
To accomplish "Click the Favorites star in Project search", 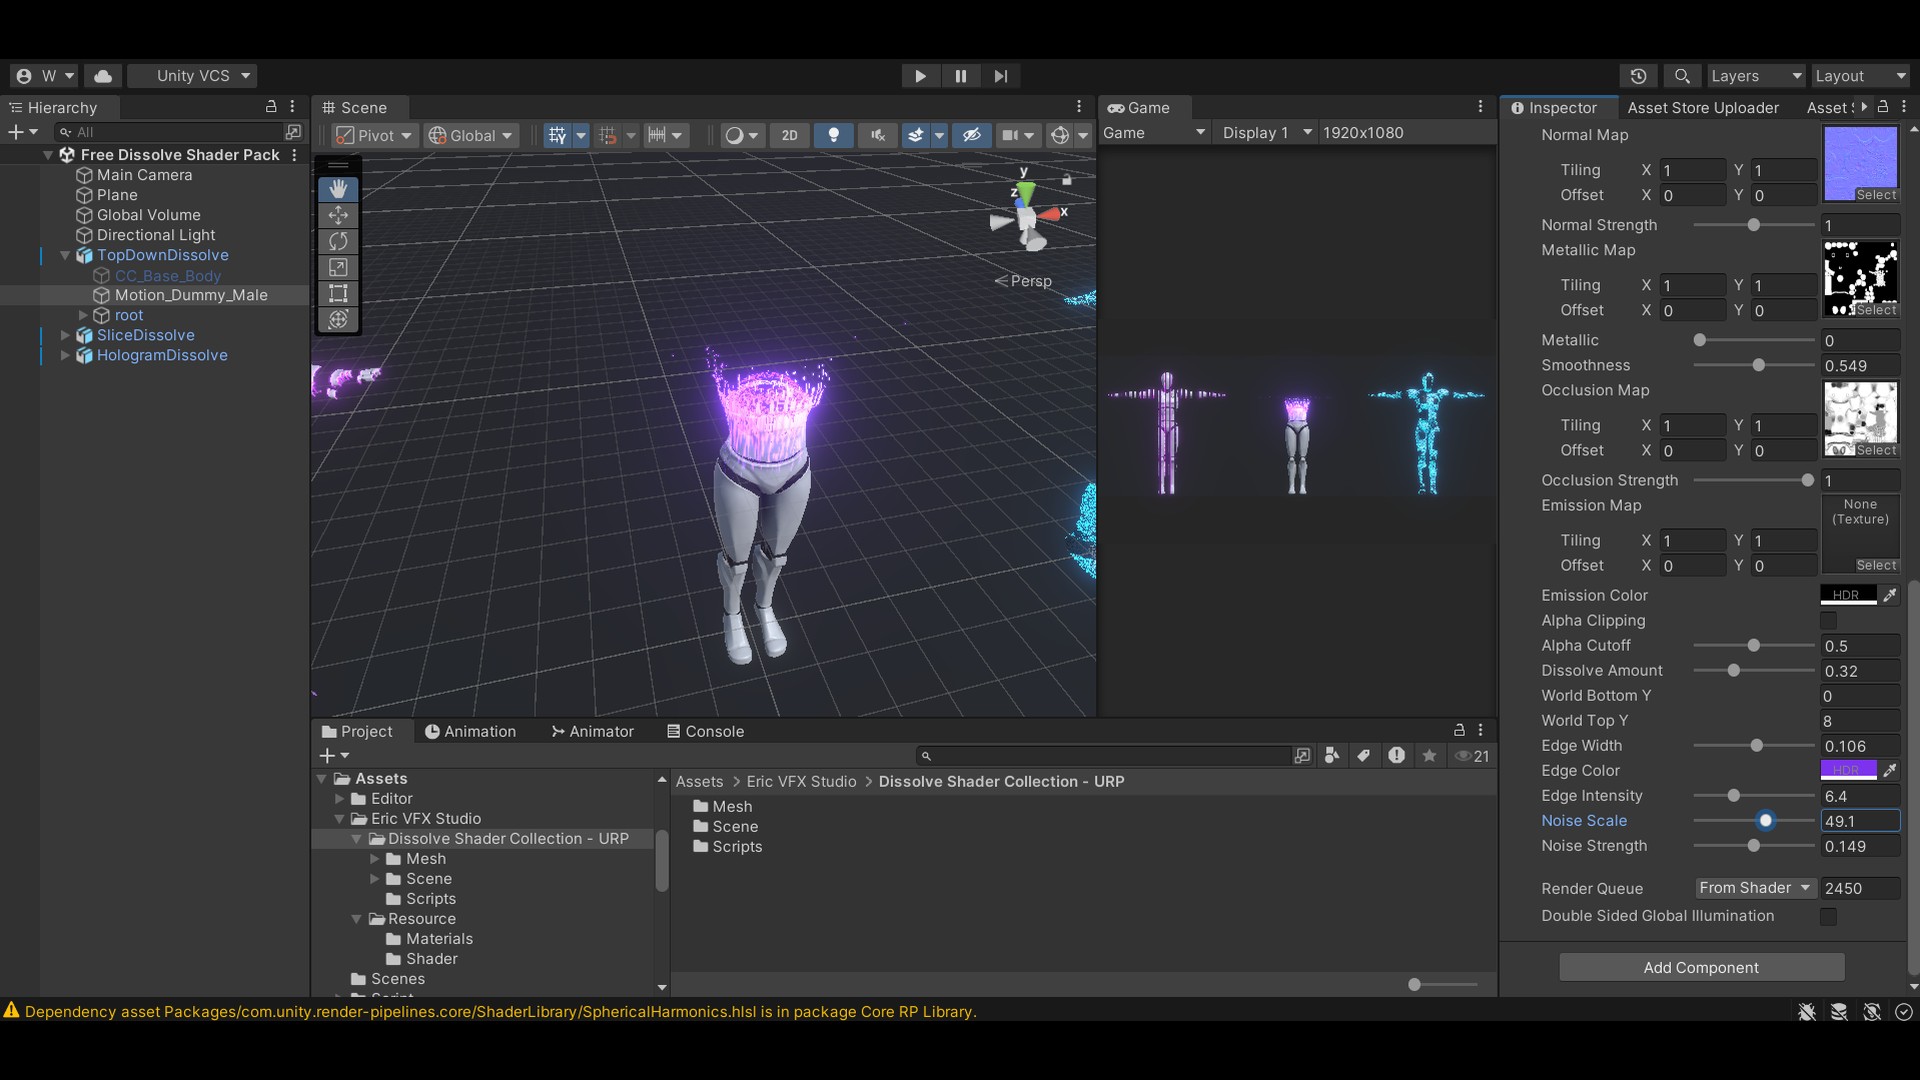I will click(1429, 756).
